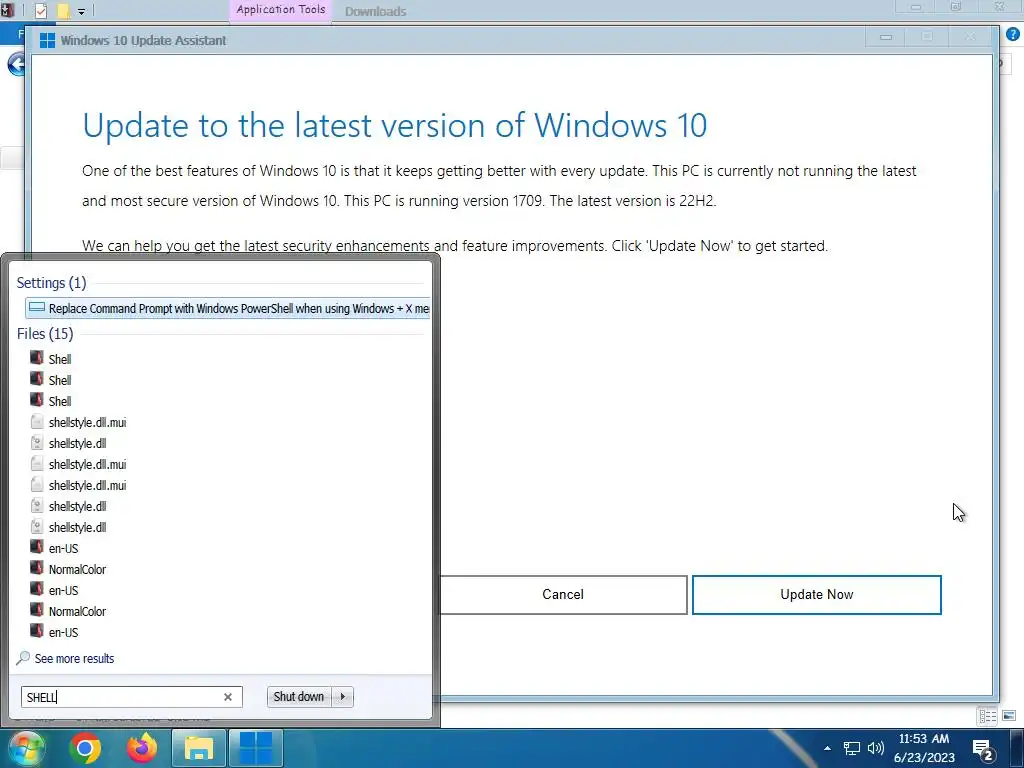
Task: Open the second NormalColor result
Action: (x=76, y=611)
